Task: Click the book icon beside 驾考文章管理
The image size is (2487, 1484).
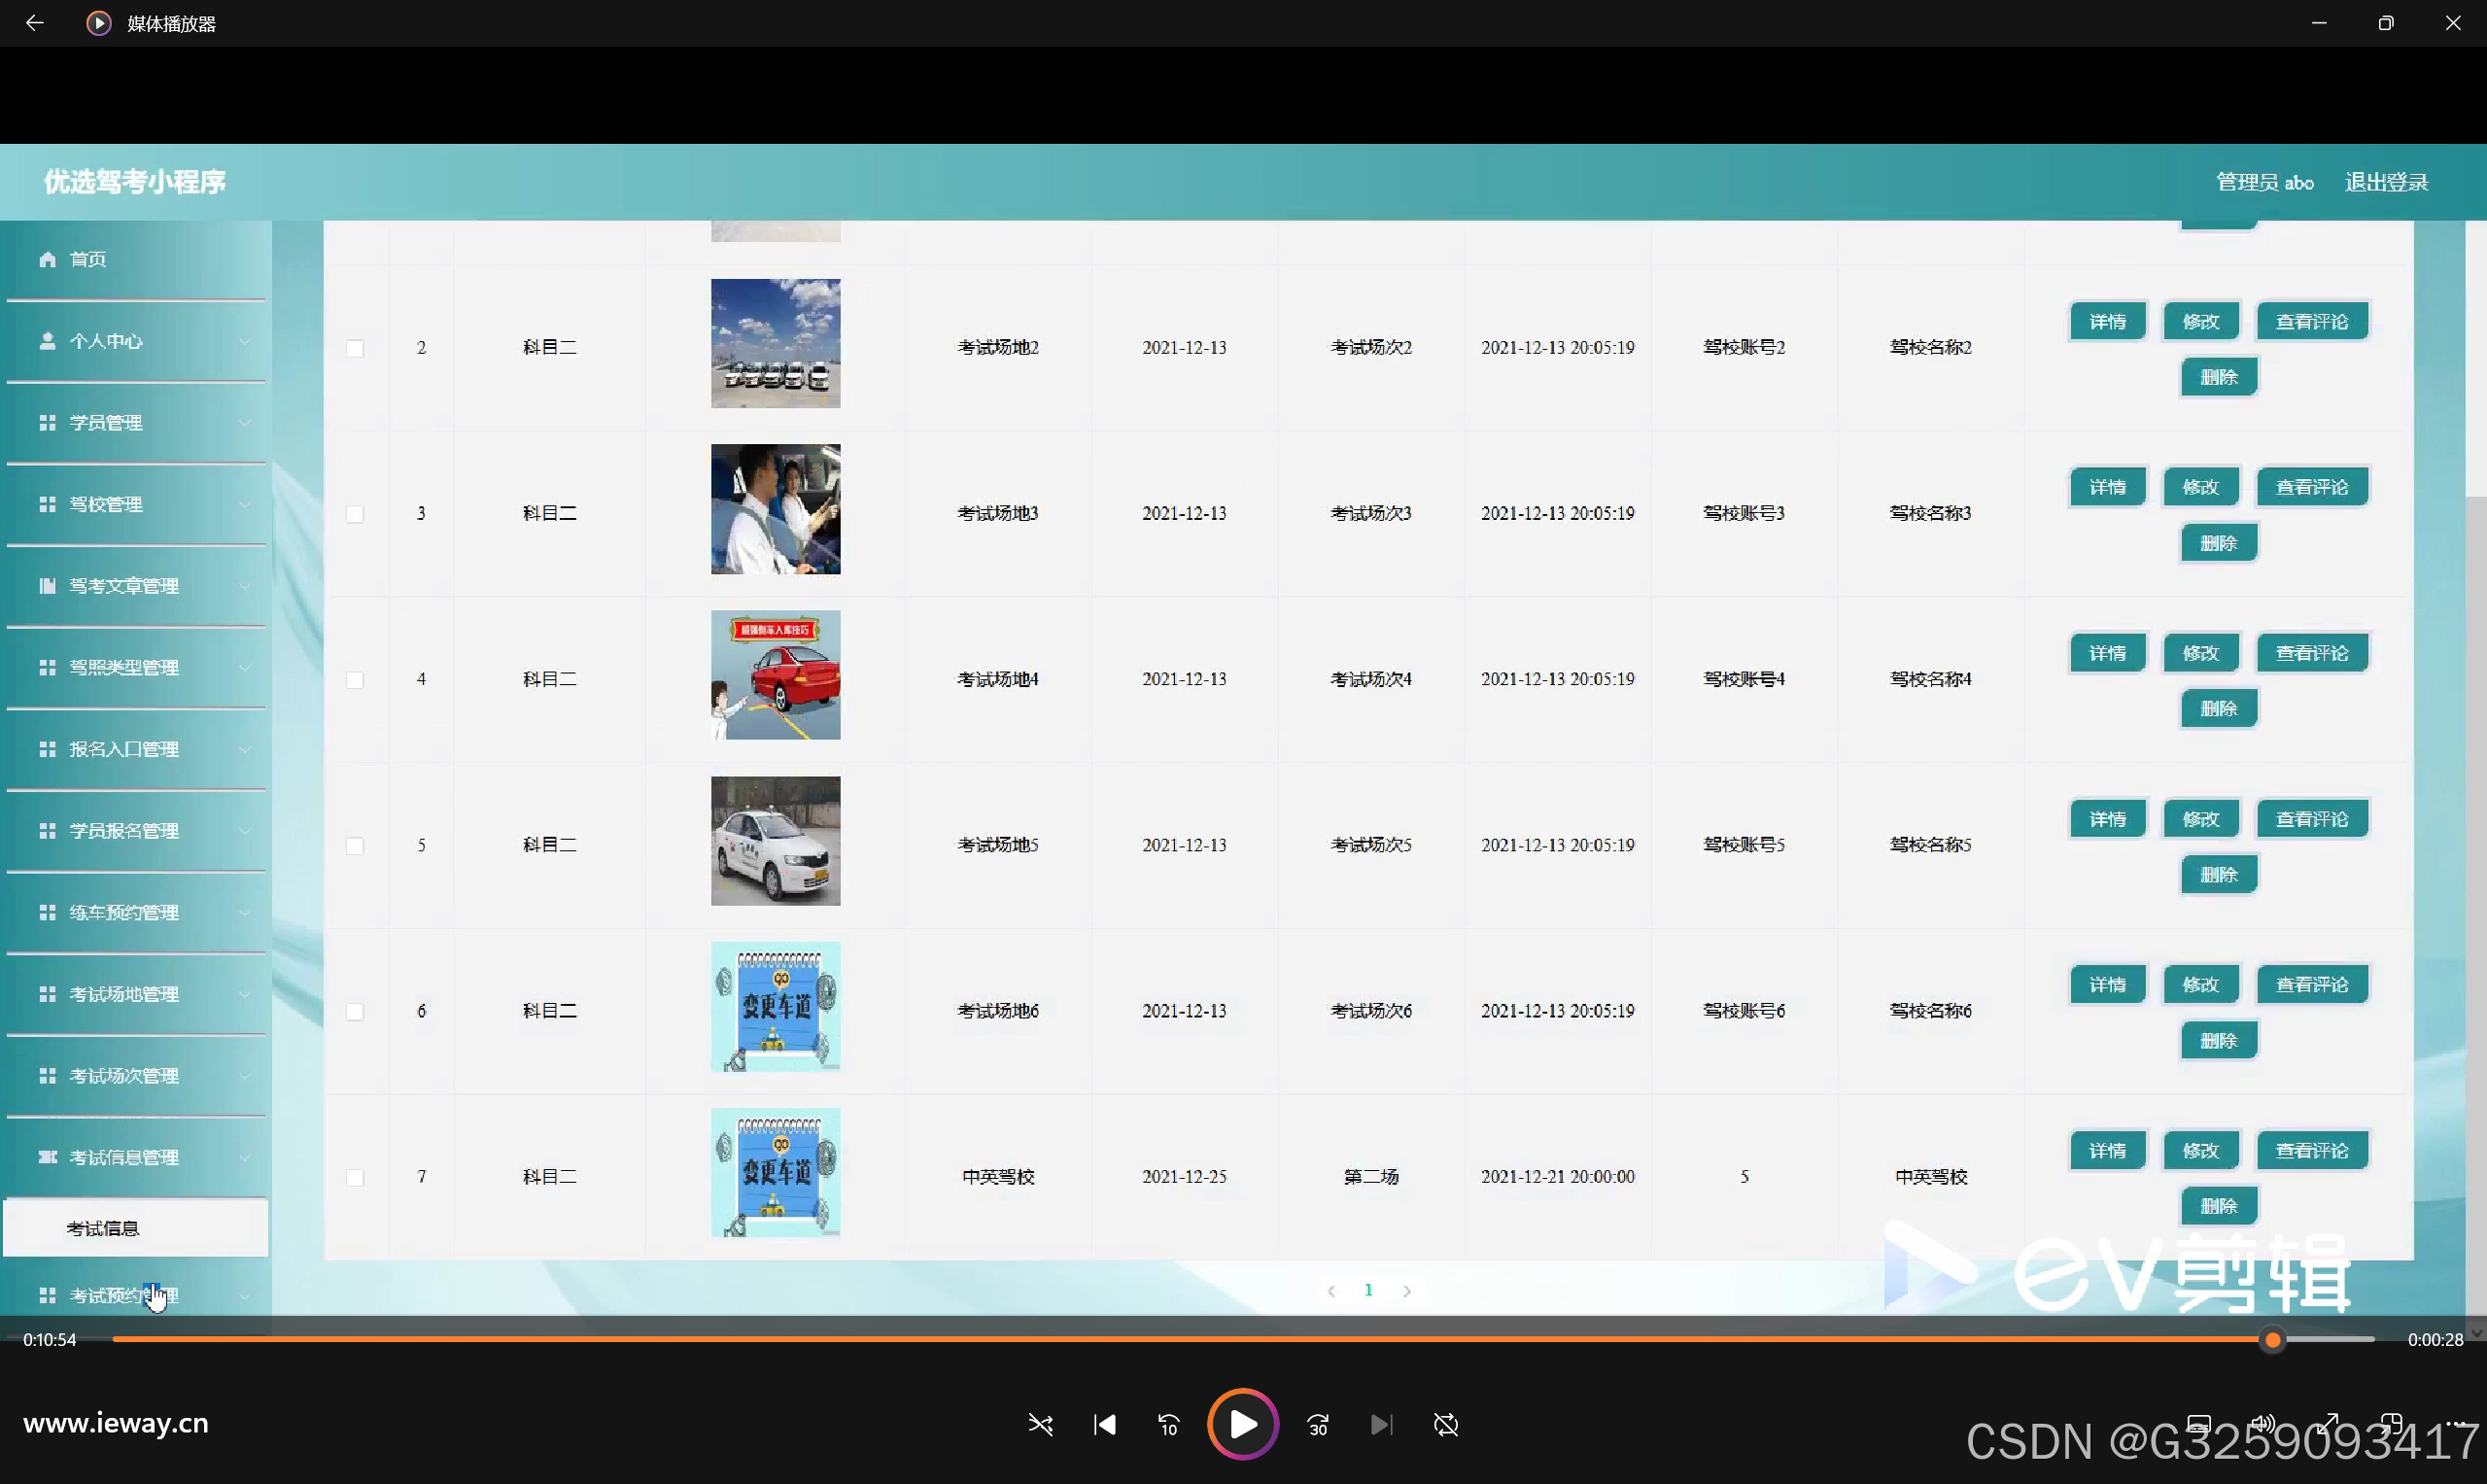Action: click(x=47, y=586)
